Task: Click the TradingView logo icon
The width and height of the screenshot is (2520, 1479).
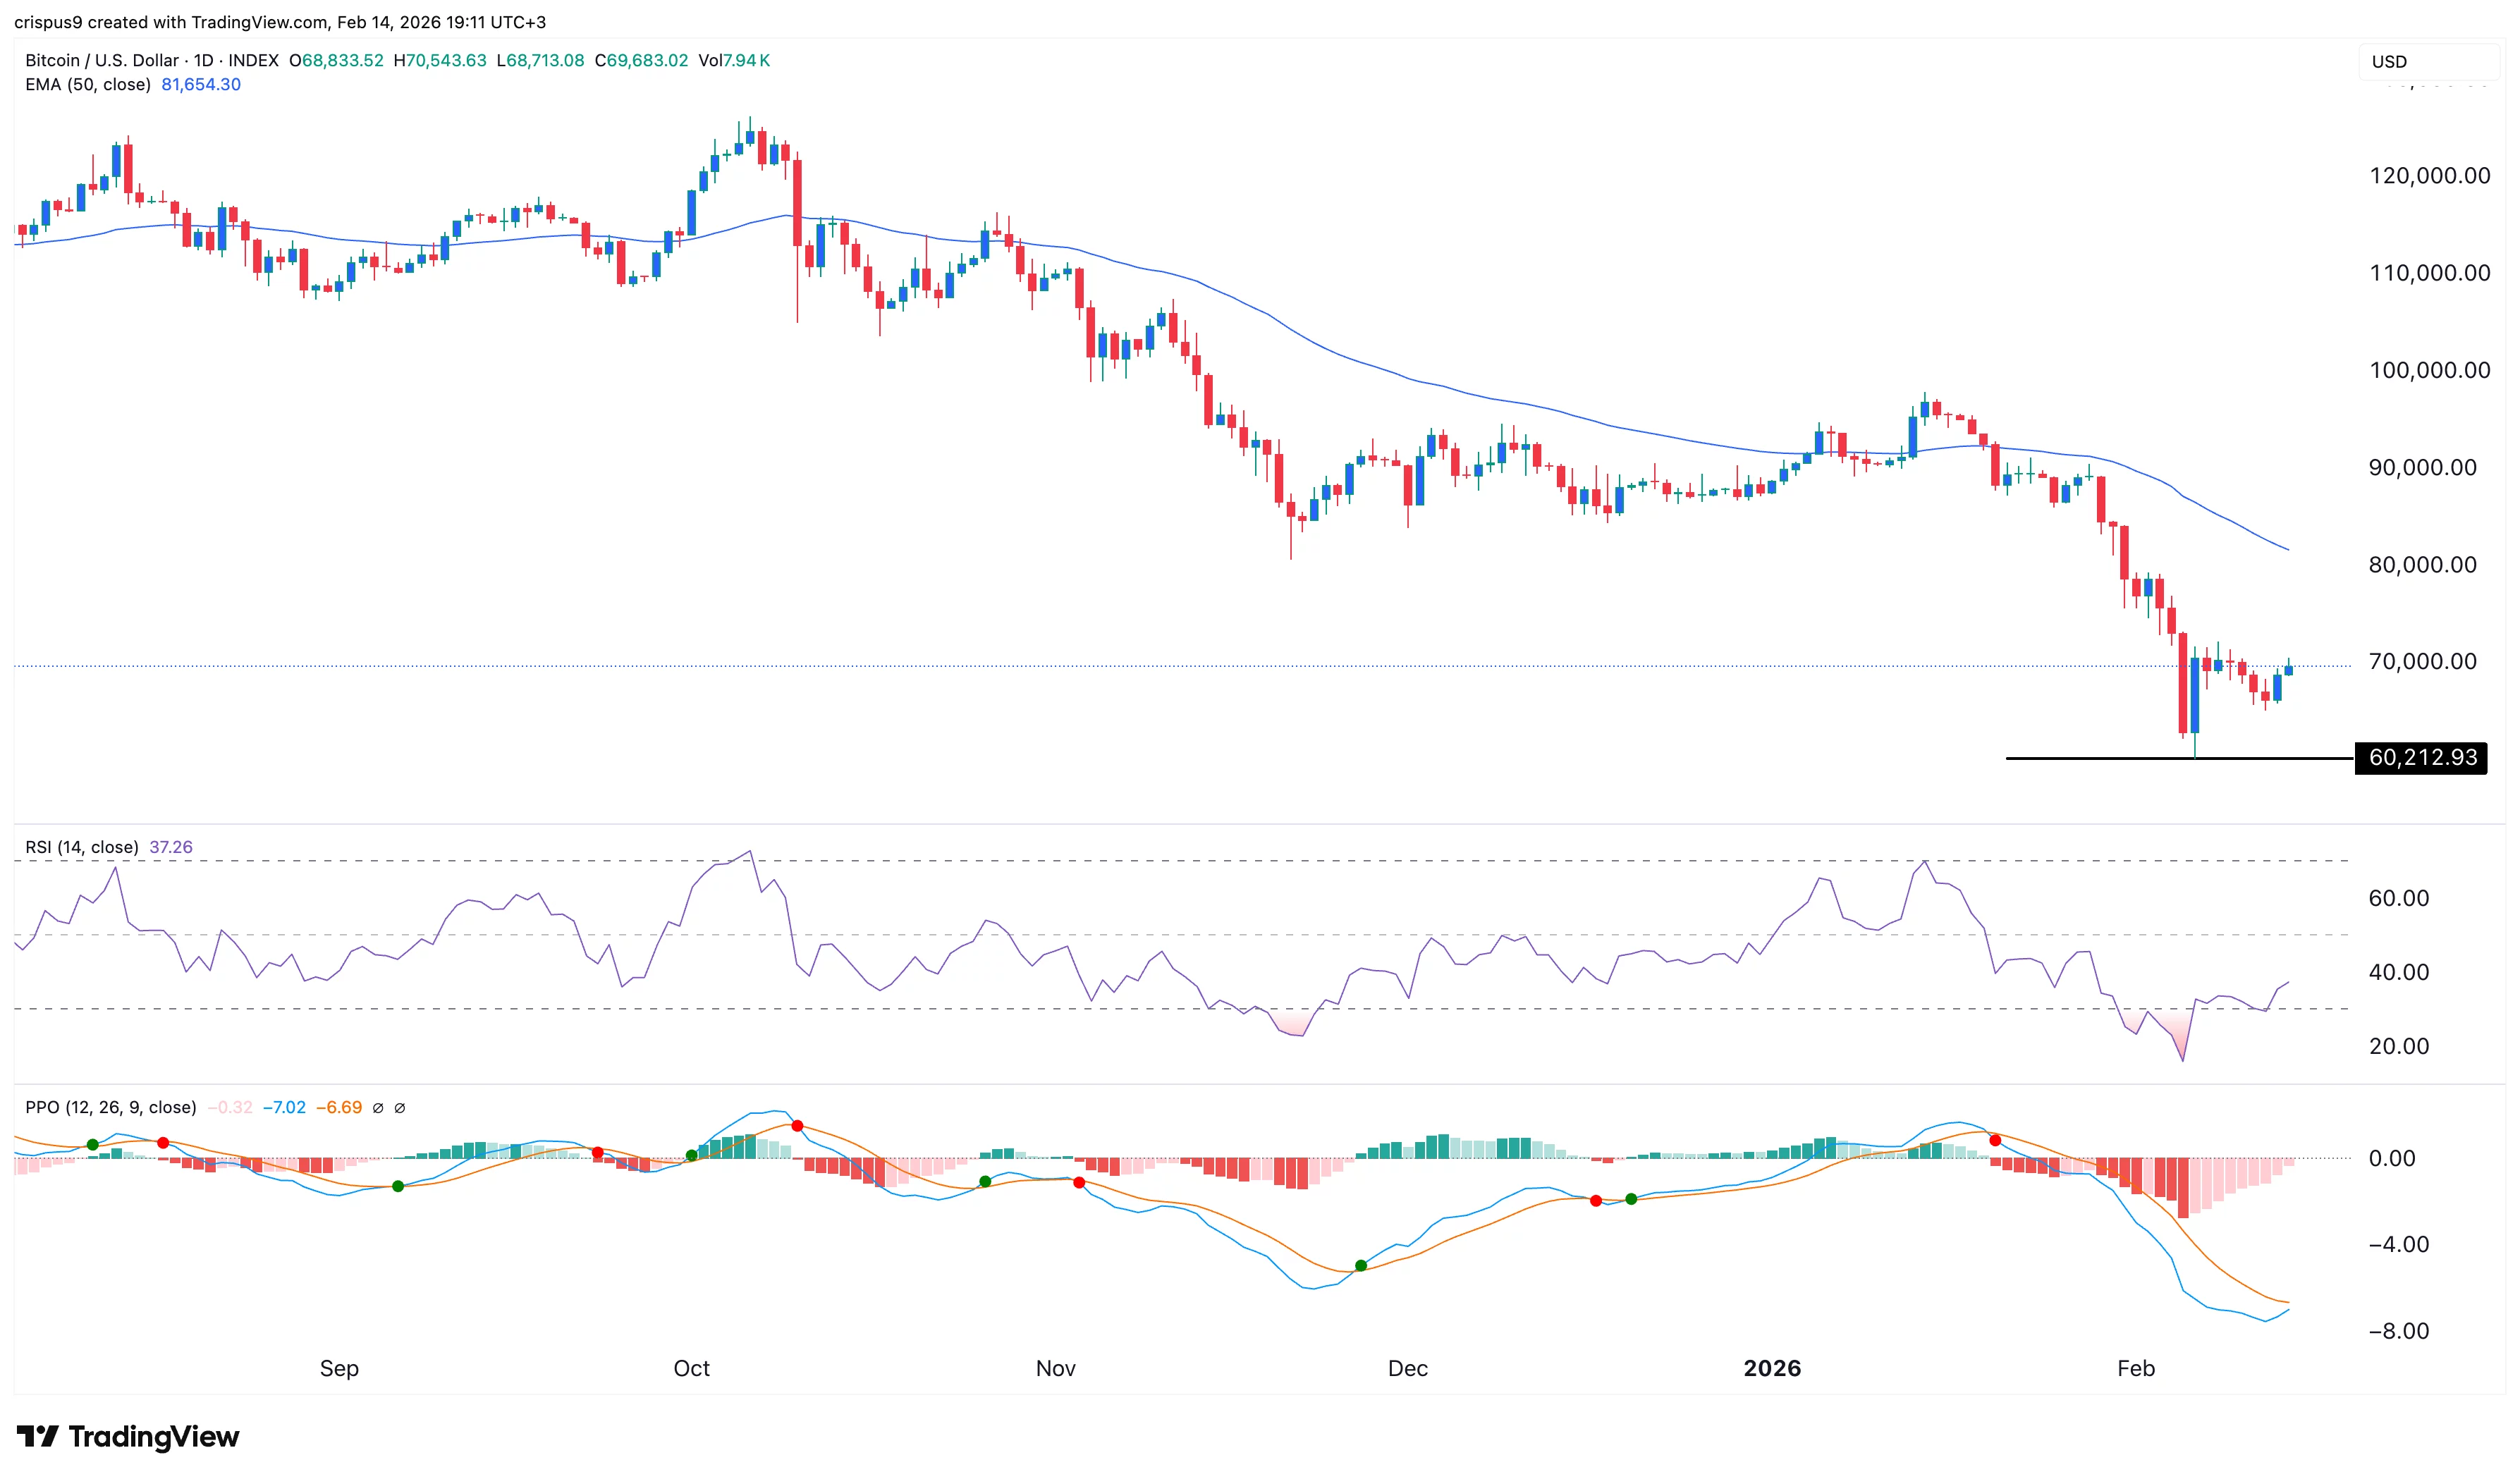Action: tap(39, 1437)
